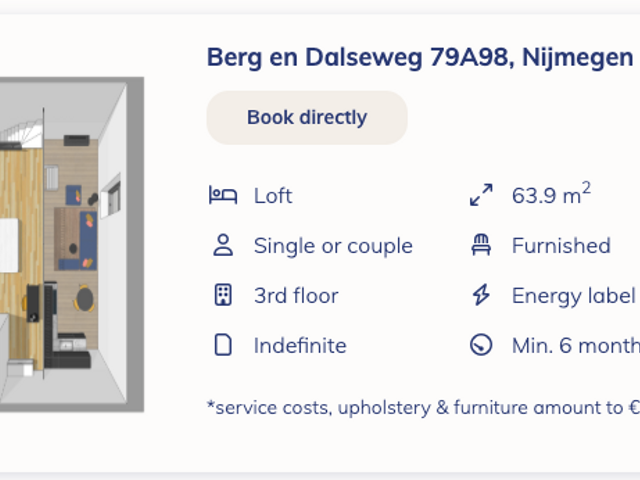
Task: Click the building icon next to 3rd floor
Action: pyautogui.click(x=223, y=296)
